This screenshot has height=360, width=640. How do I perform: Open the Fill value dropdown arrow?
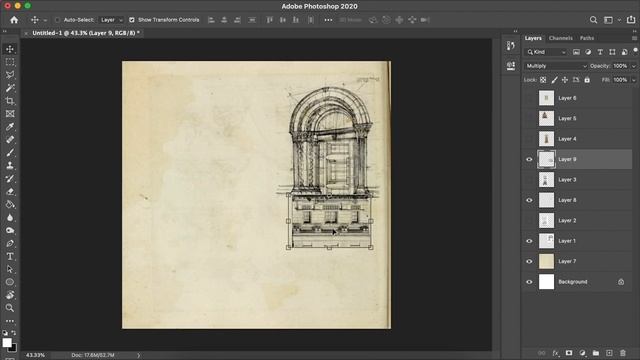coord(633,80)
